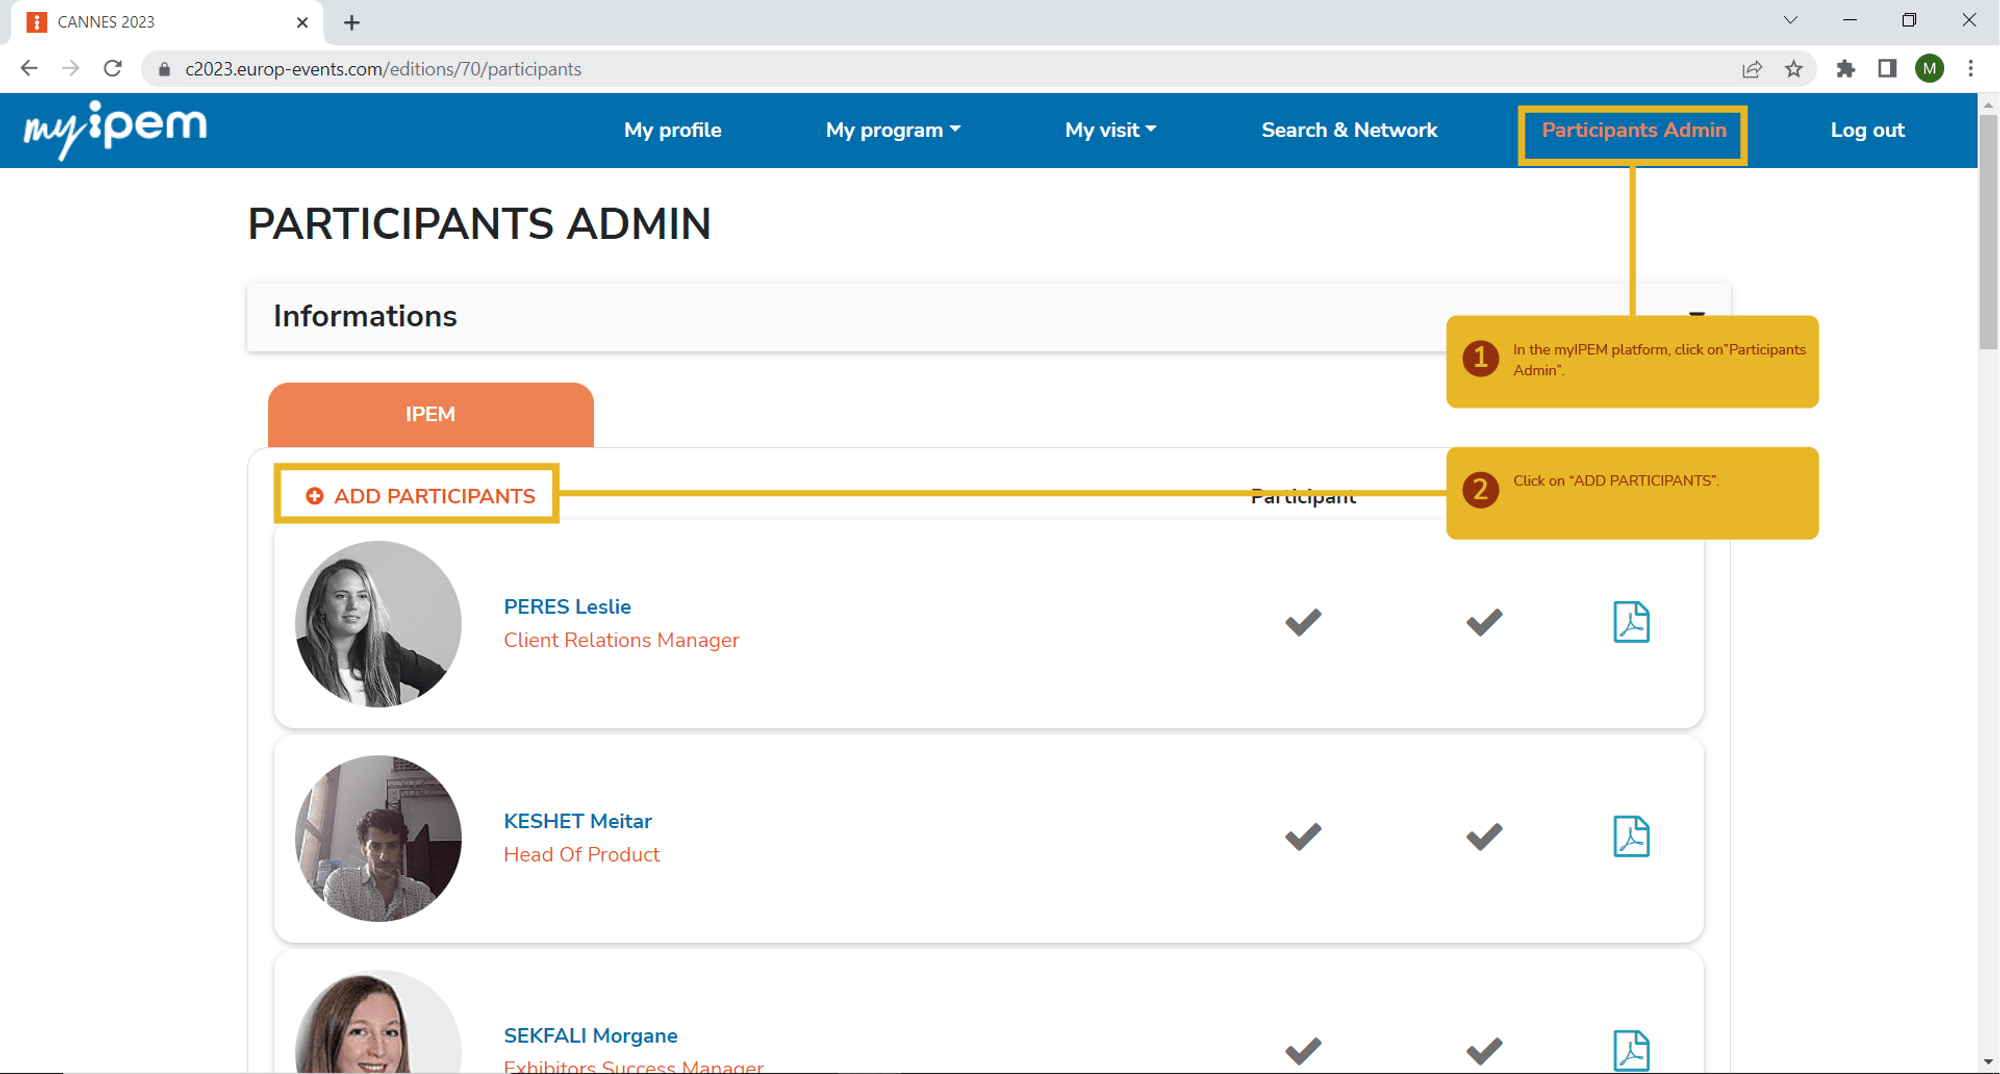Click the vertical page scrollbar thumb

click(x=1988, y=232)
